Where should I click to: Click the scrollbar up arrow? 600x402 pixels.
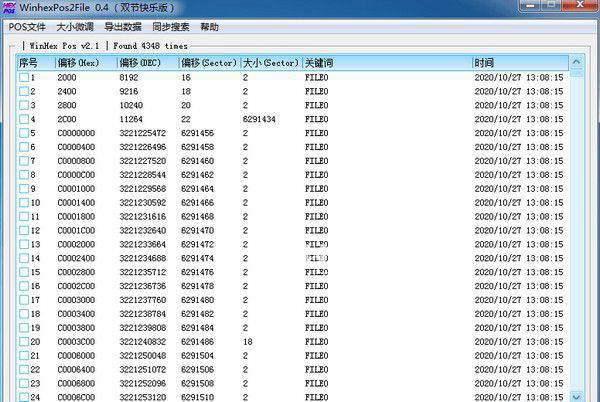click(577, 62)
